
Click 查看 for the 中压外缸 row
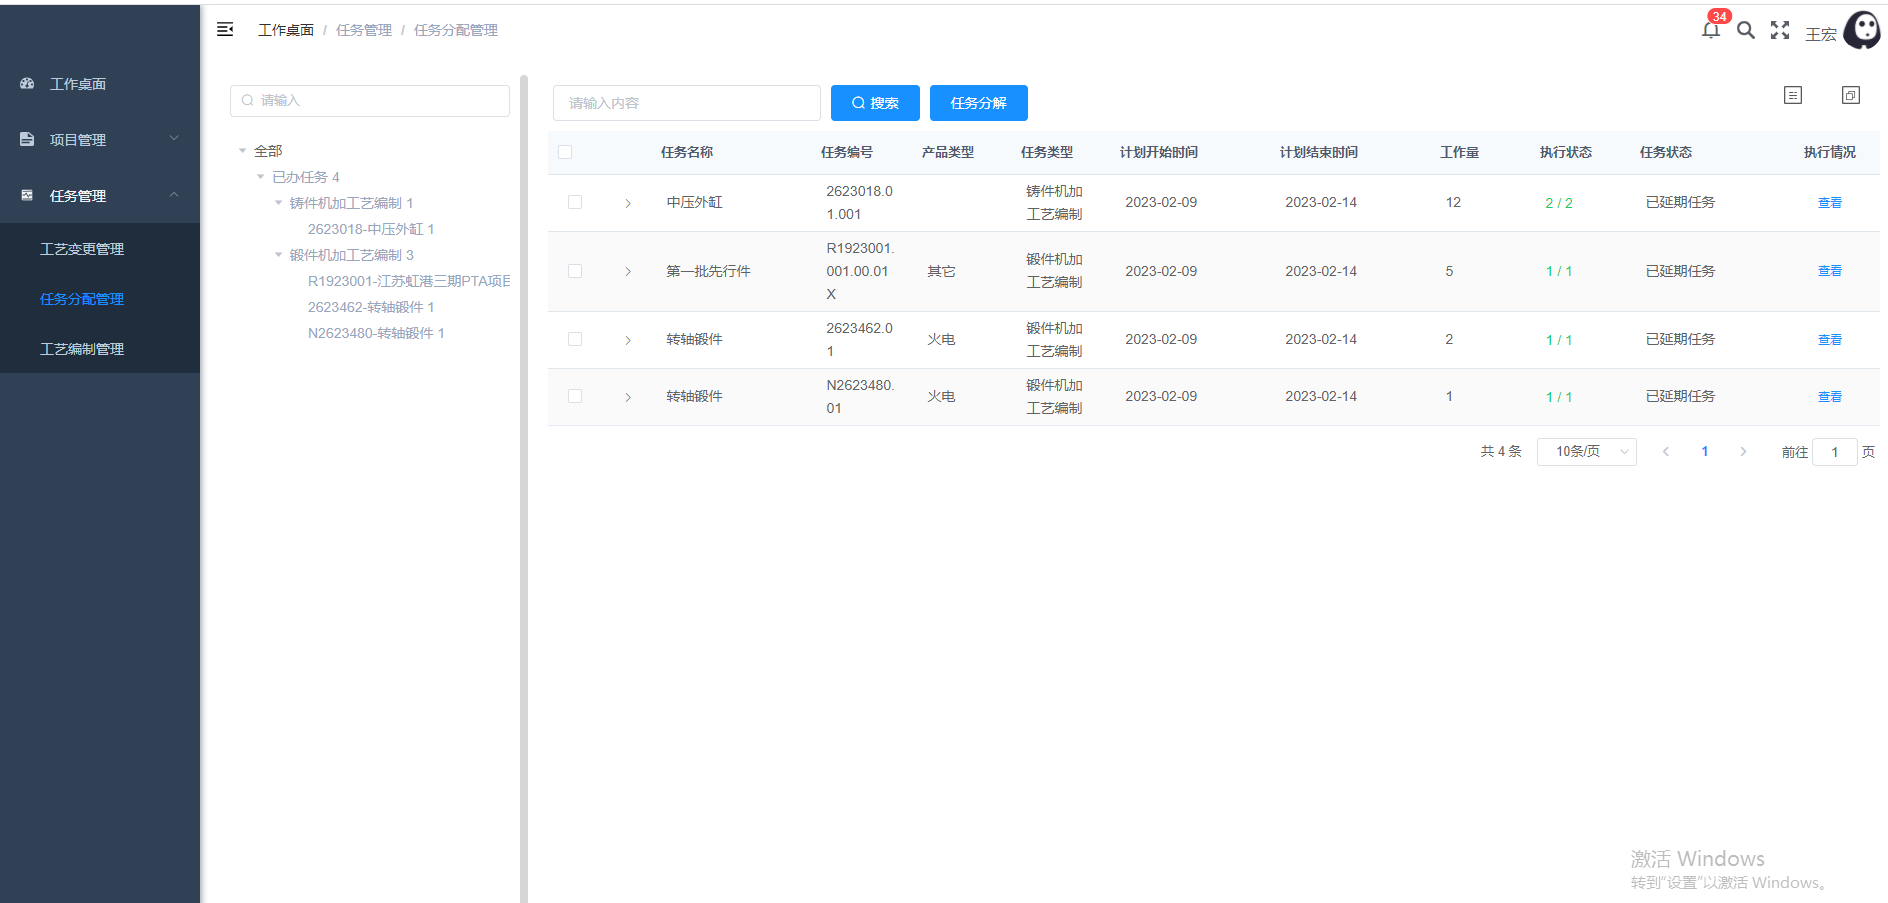pos(1830,203)
